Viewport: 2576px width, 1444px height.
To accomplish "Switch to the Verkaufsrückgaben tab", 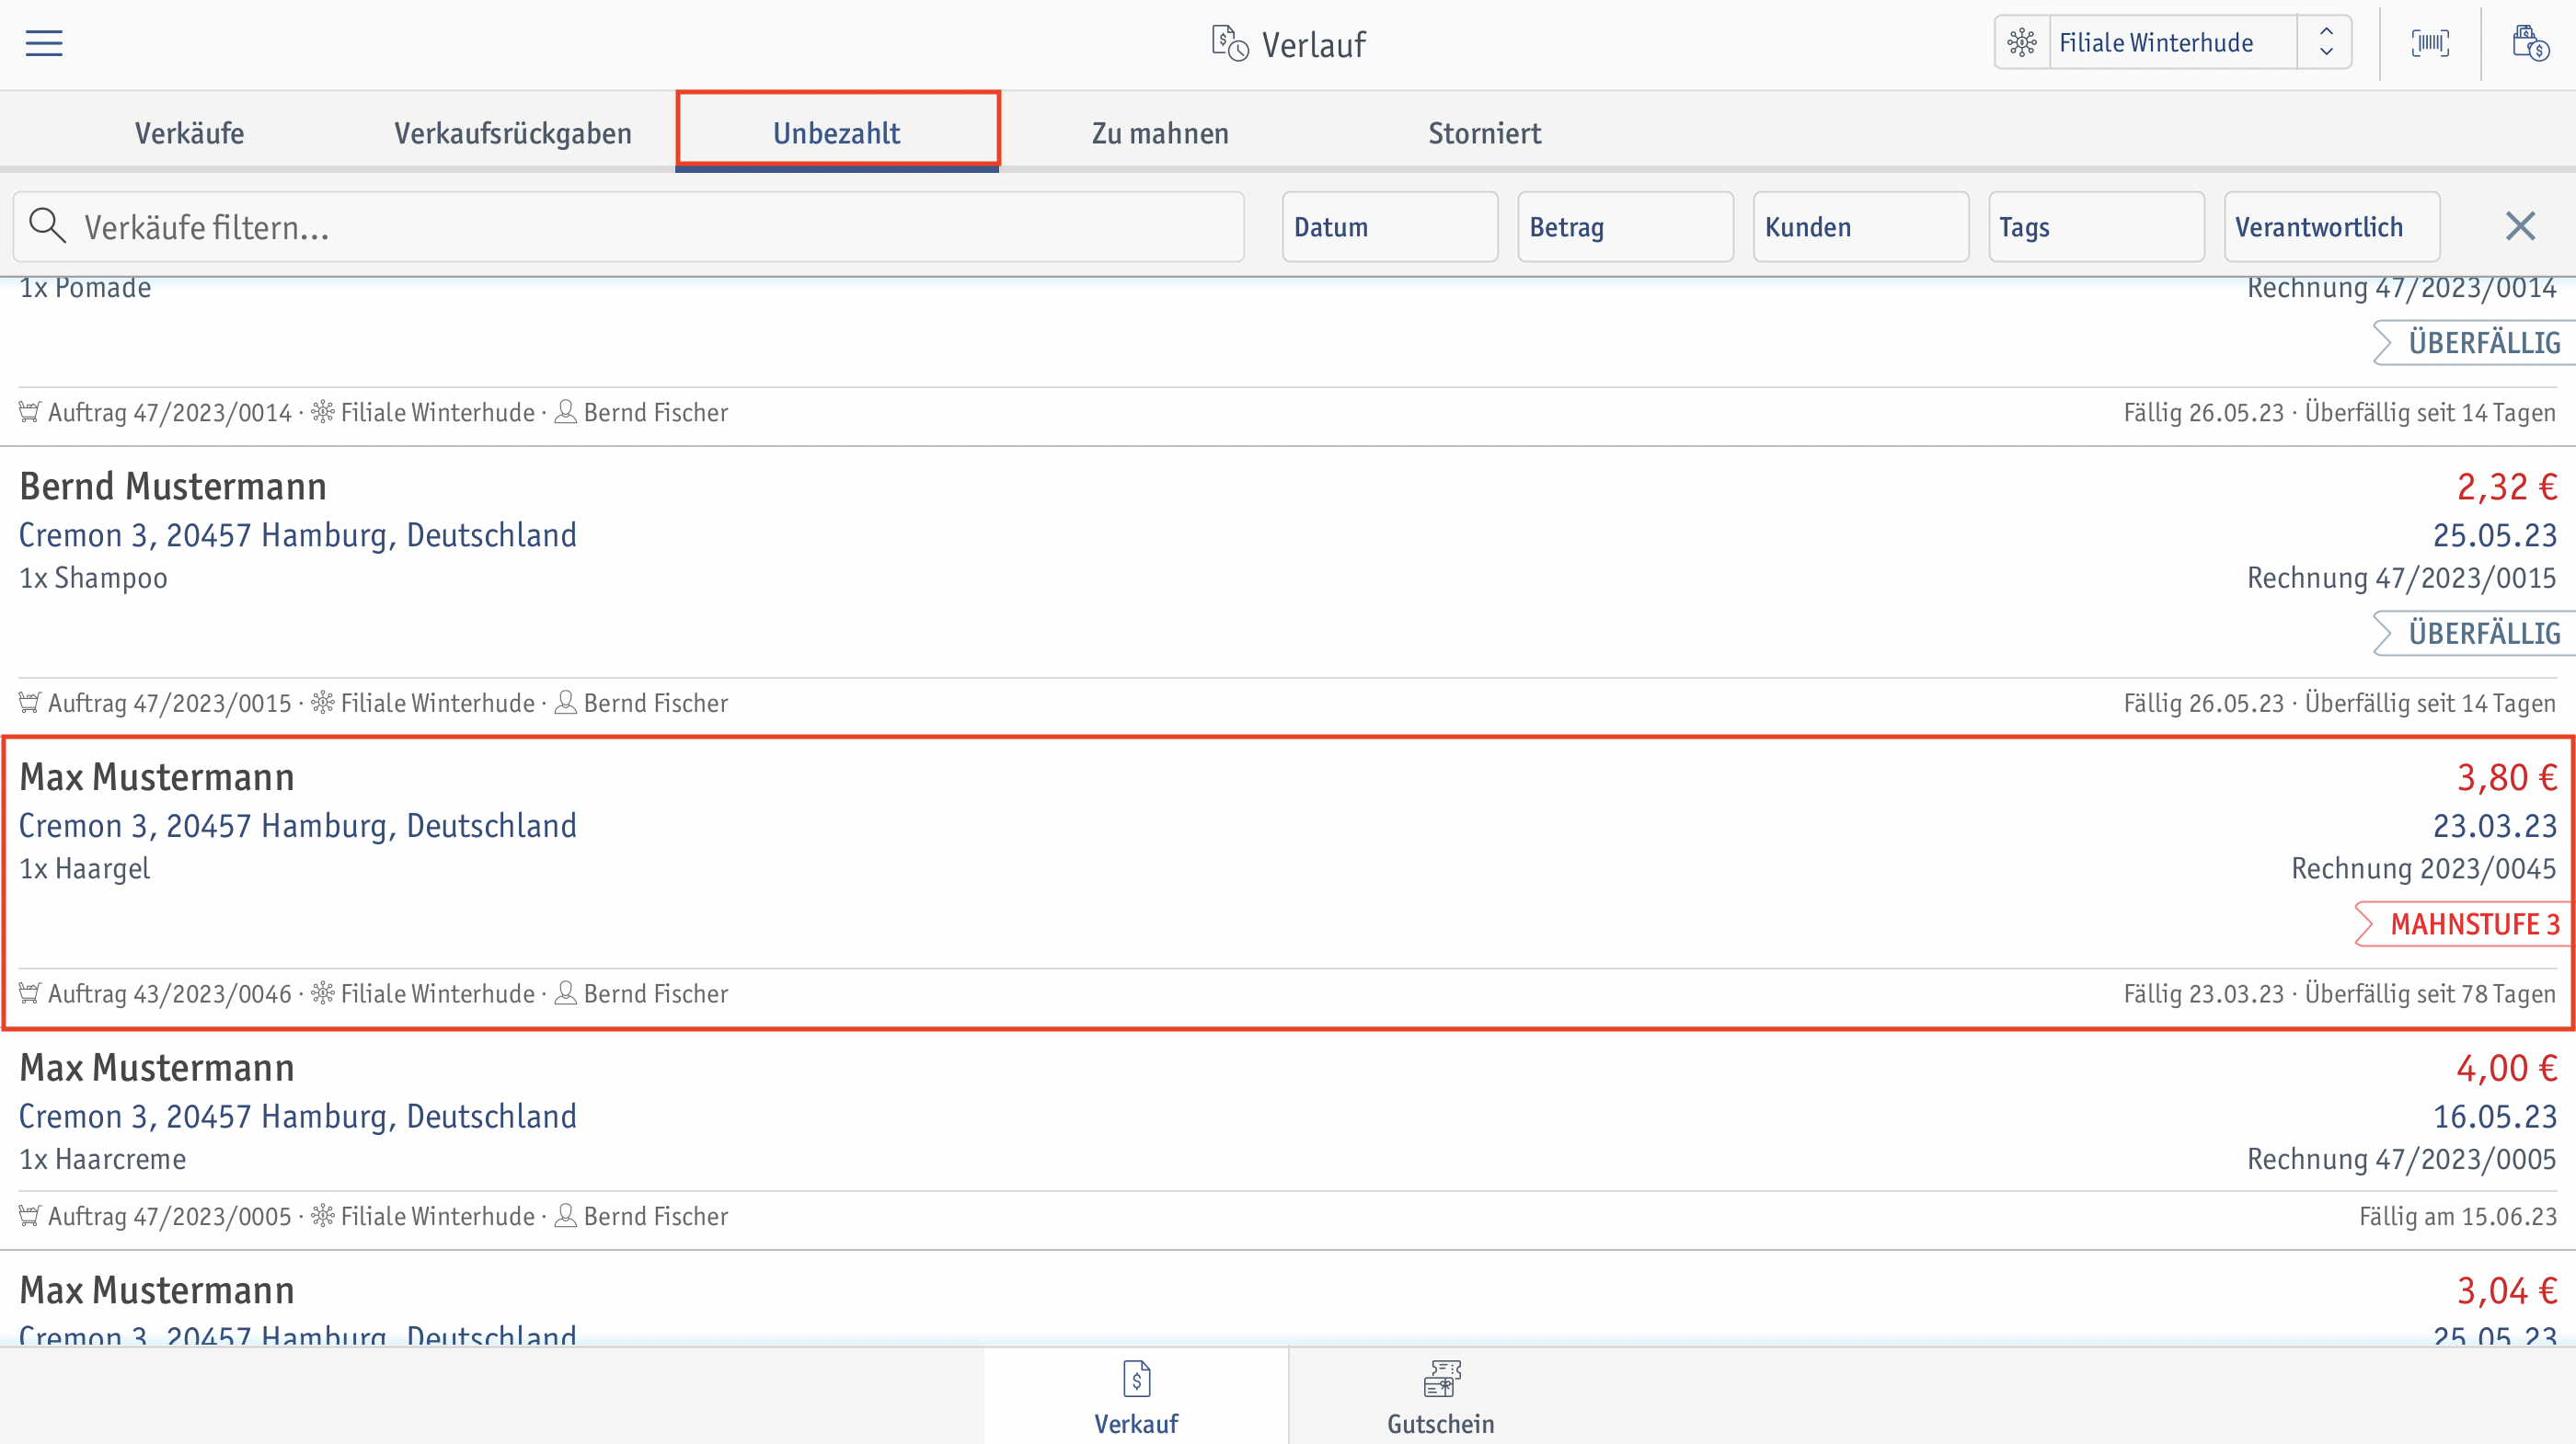I will pyautogui.click(x=513, y=133).
